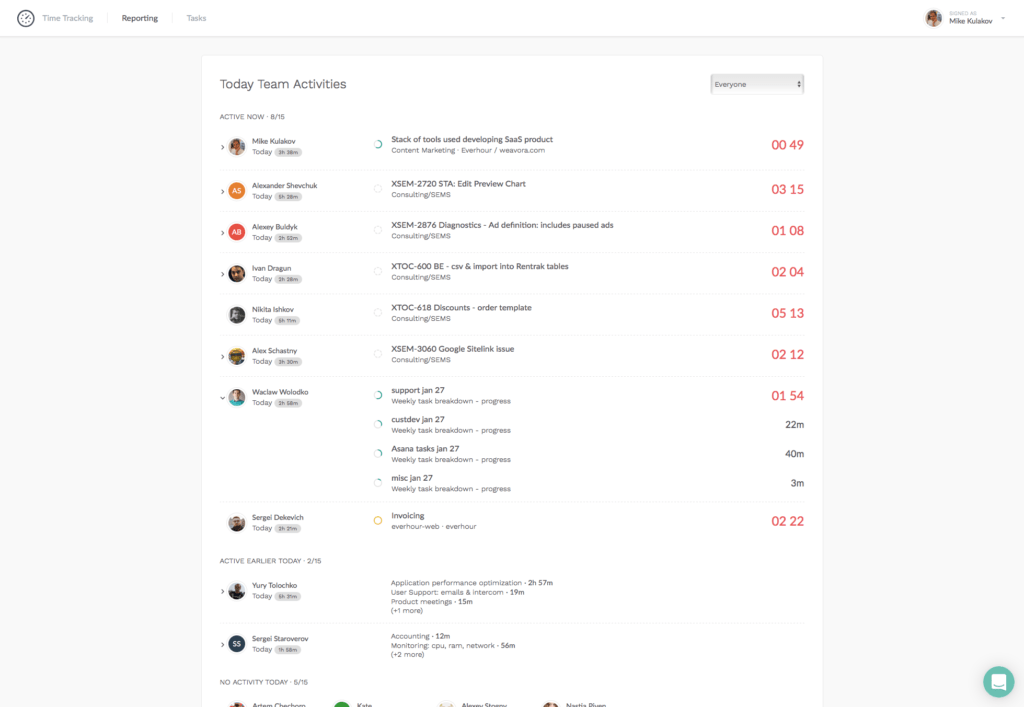Image resolution: width=1024 pixels, height=707 pixels.
Task: Click the timer circle next to Invoicing task
Action: 378,521
